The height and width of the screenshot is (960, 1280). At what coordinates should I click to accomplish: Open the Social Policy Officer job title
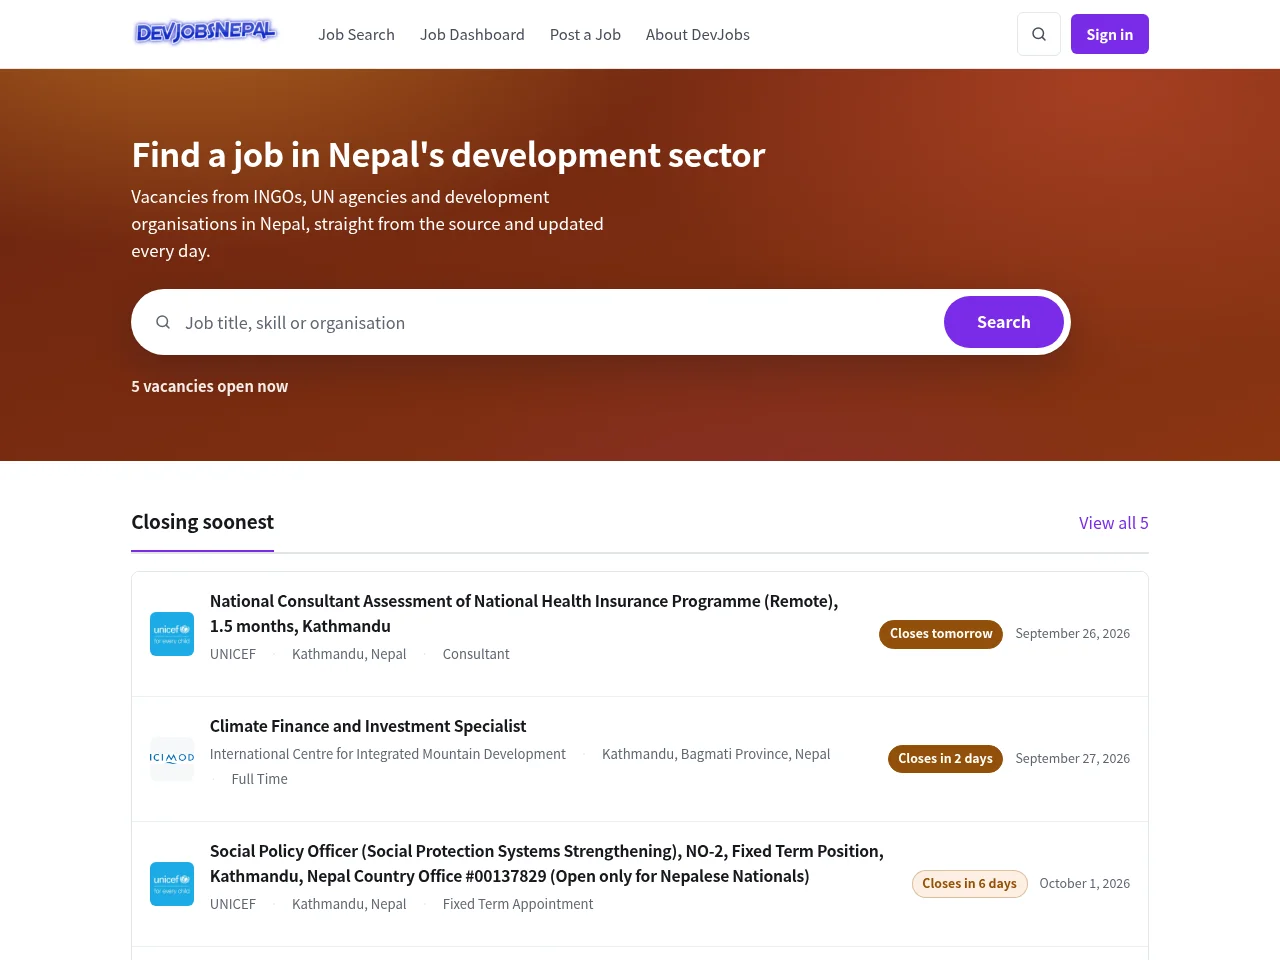coord(547,863)
